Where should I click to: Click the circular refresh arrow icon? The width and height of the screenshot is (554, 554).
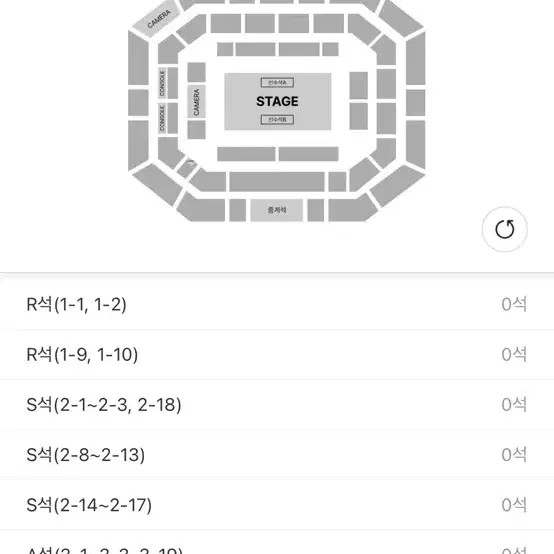[505, 229]
